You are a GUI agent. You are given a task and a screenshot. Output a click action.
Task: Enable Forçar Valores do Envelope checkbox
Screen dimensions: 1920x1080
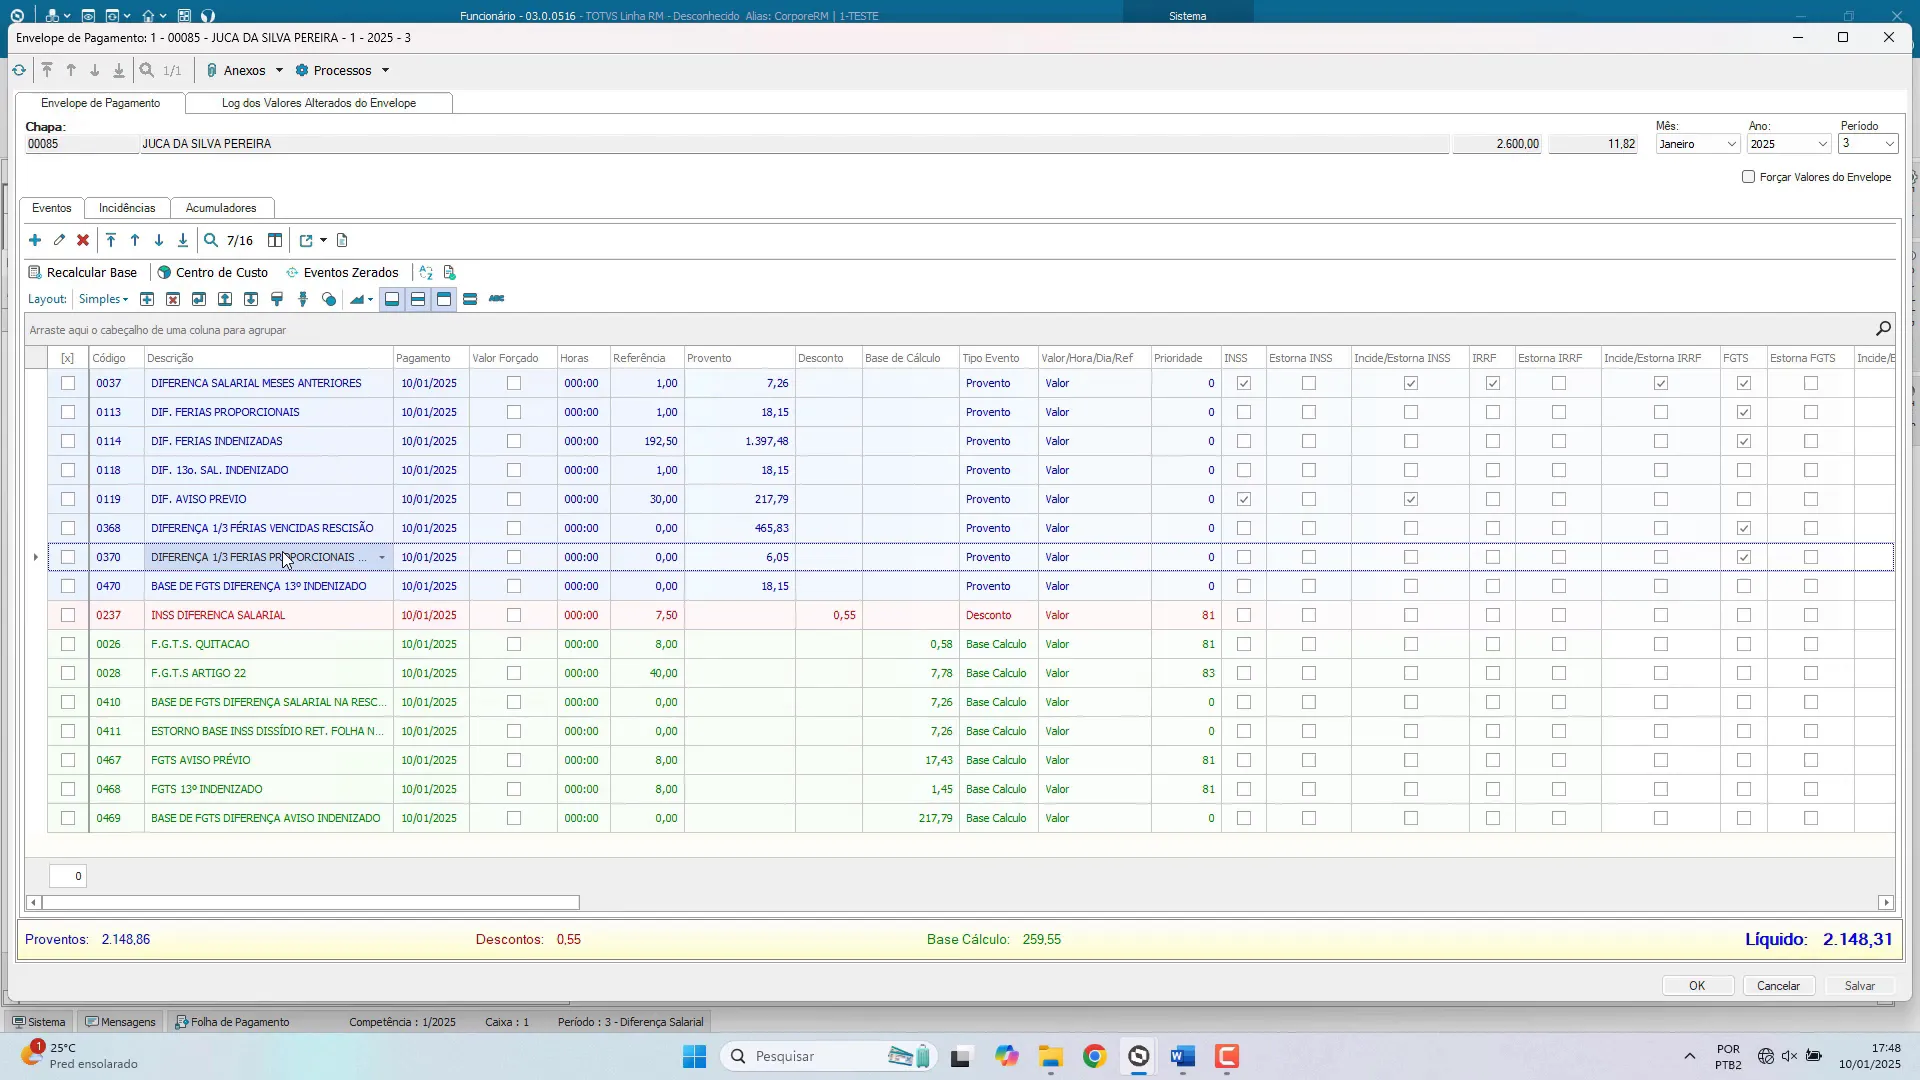[x=1748, y=177]
